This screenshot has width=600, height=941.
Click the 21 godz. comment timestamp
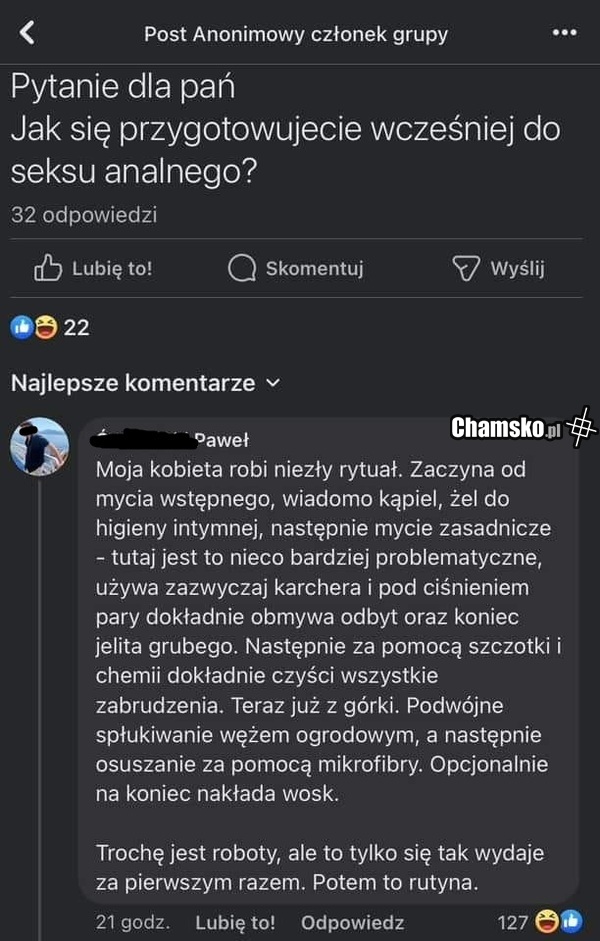click(132, 922)
